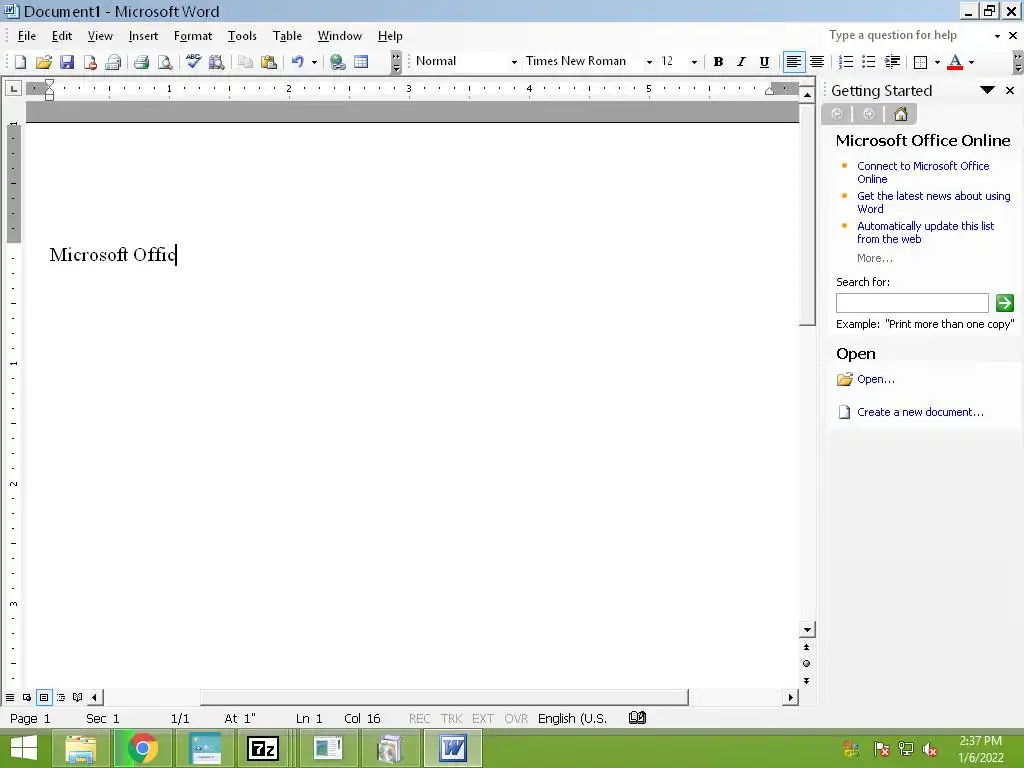Select Align Left paragraph alignment
The width and height of the screenshot is (1024, 768).
pos(793,62)
